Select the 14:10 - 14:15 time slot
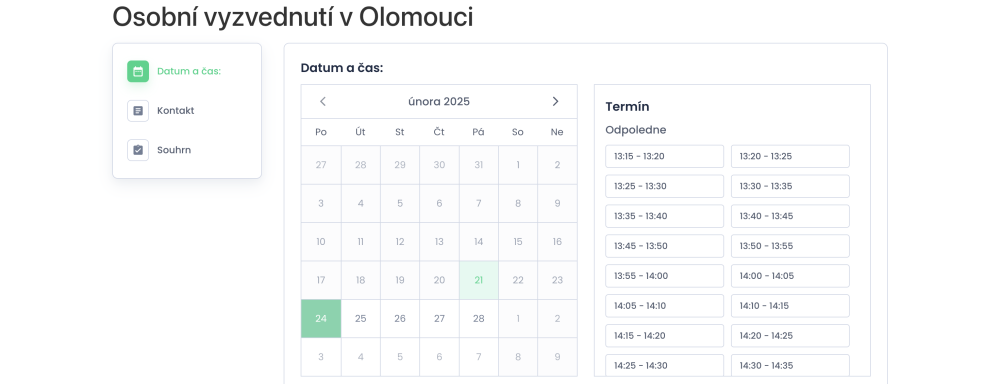The width and height of the screenshot is (1000, 384). click(790, 306)
